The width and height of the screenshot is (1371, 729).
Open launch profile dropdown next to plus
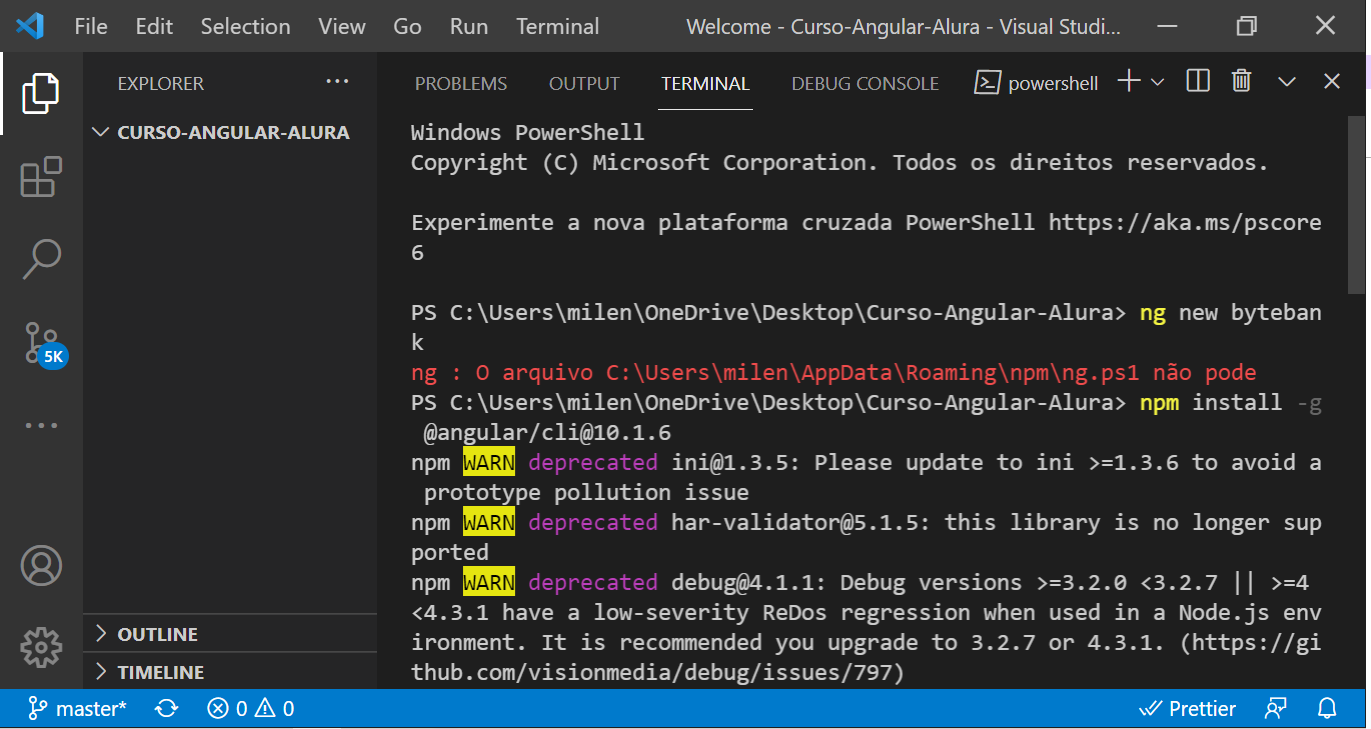pyautogui.click(x=1157, y=82)
